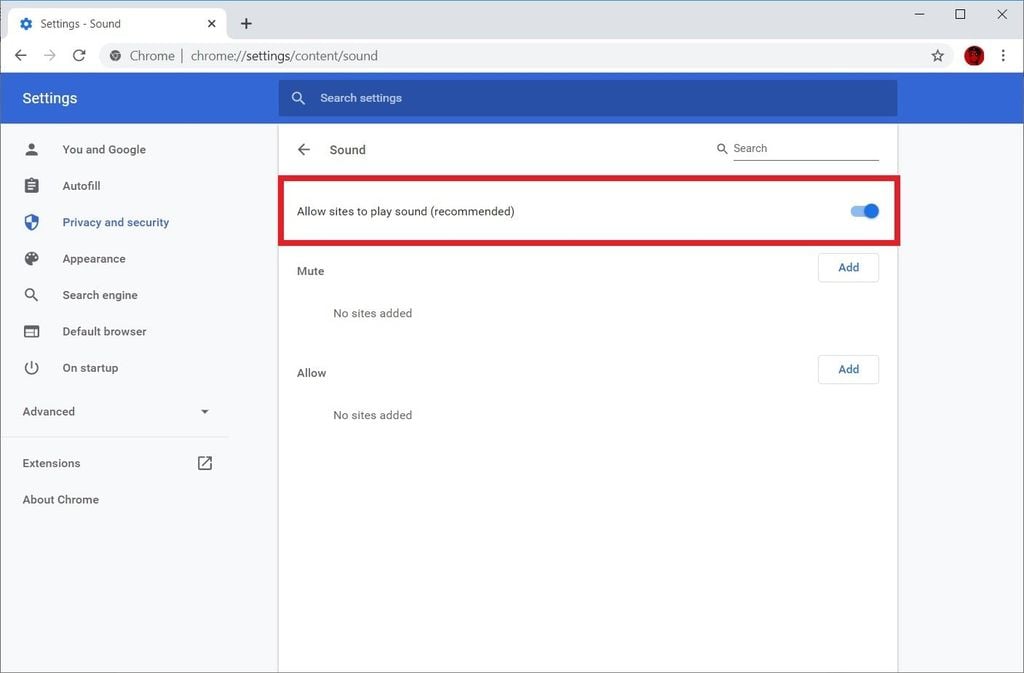Click the person icon for You and Google

31,149
